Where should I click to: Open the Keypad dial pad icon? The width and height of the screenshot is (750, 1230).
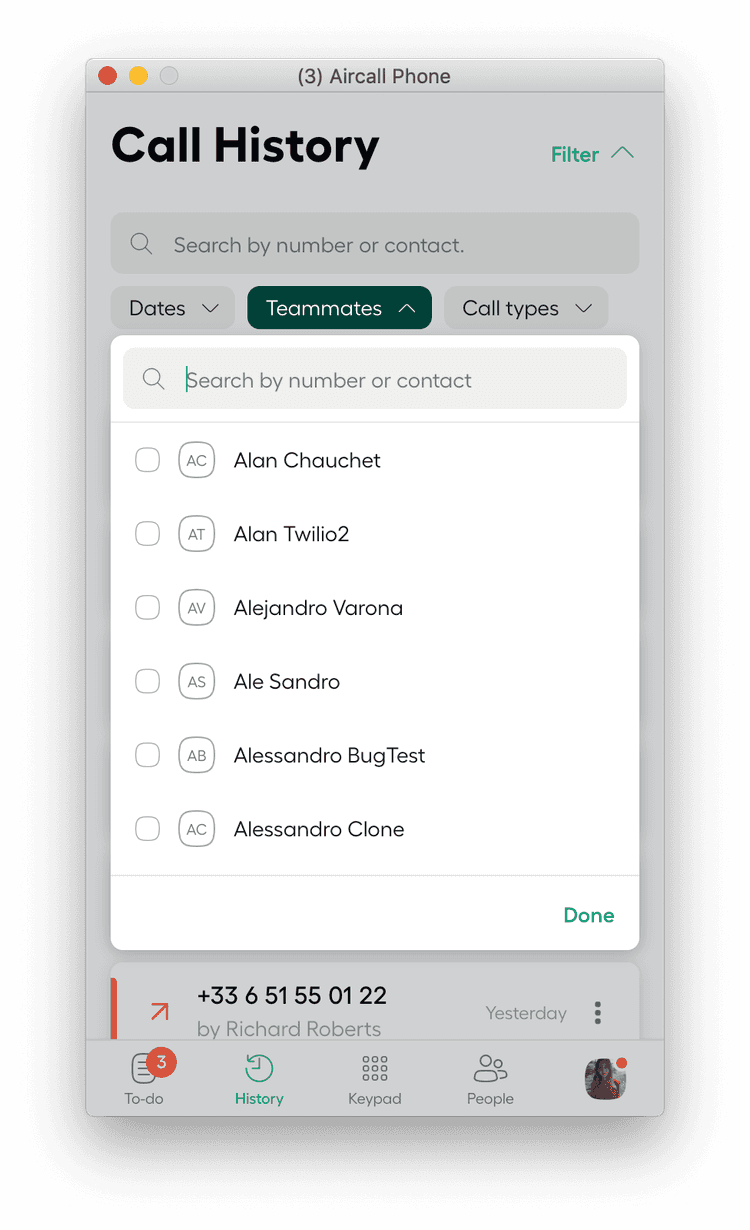(375, 1069)
